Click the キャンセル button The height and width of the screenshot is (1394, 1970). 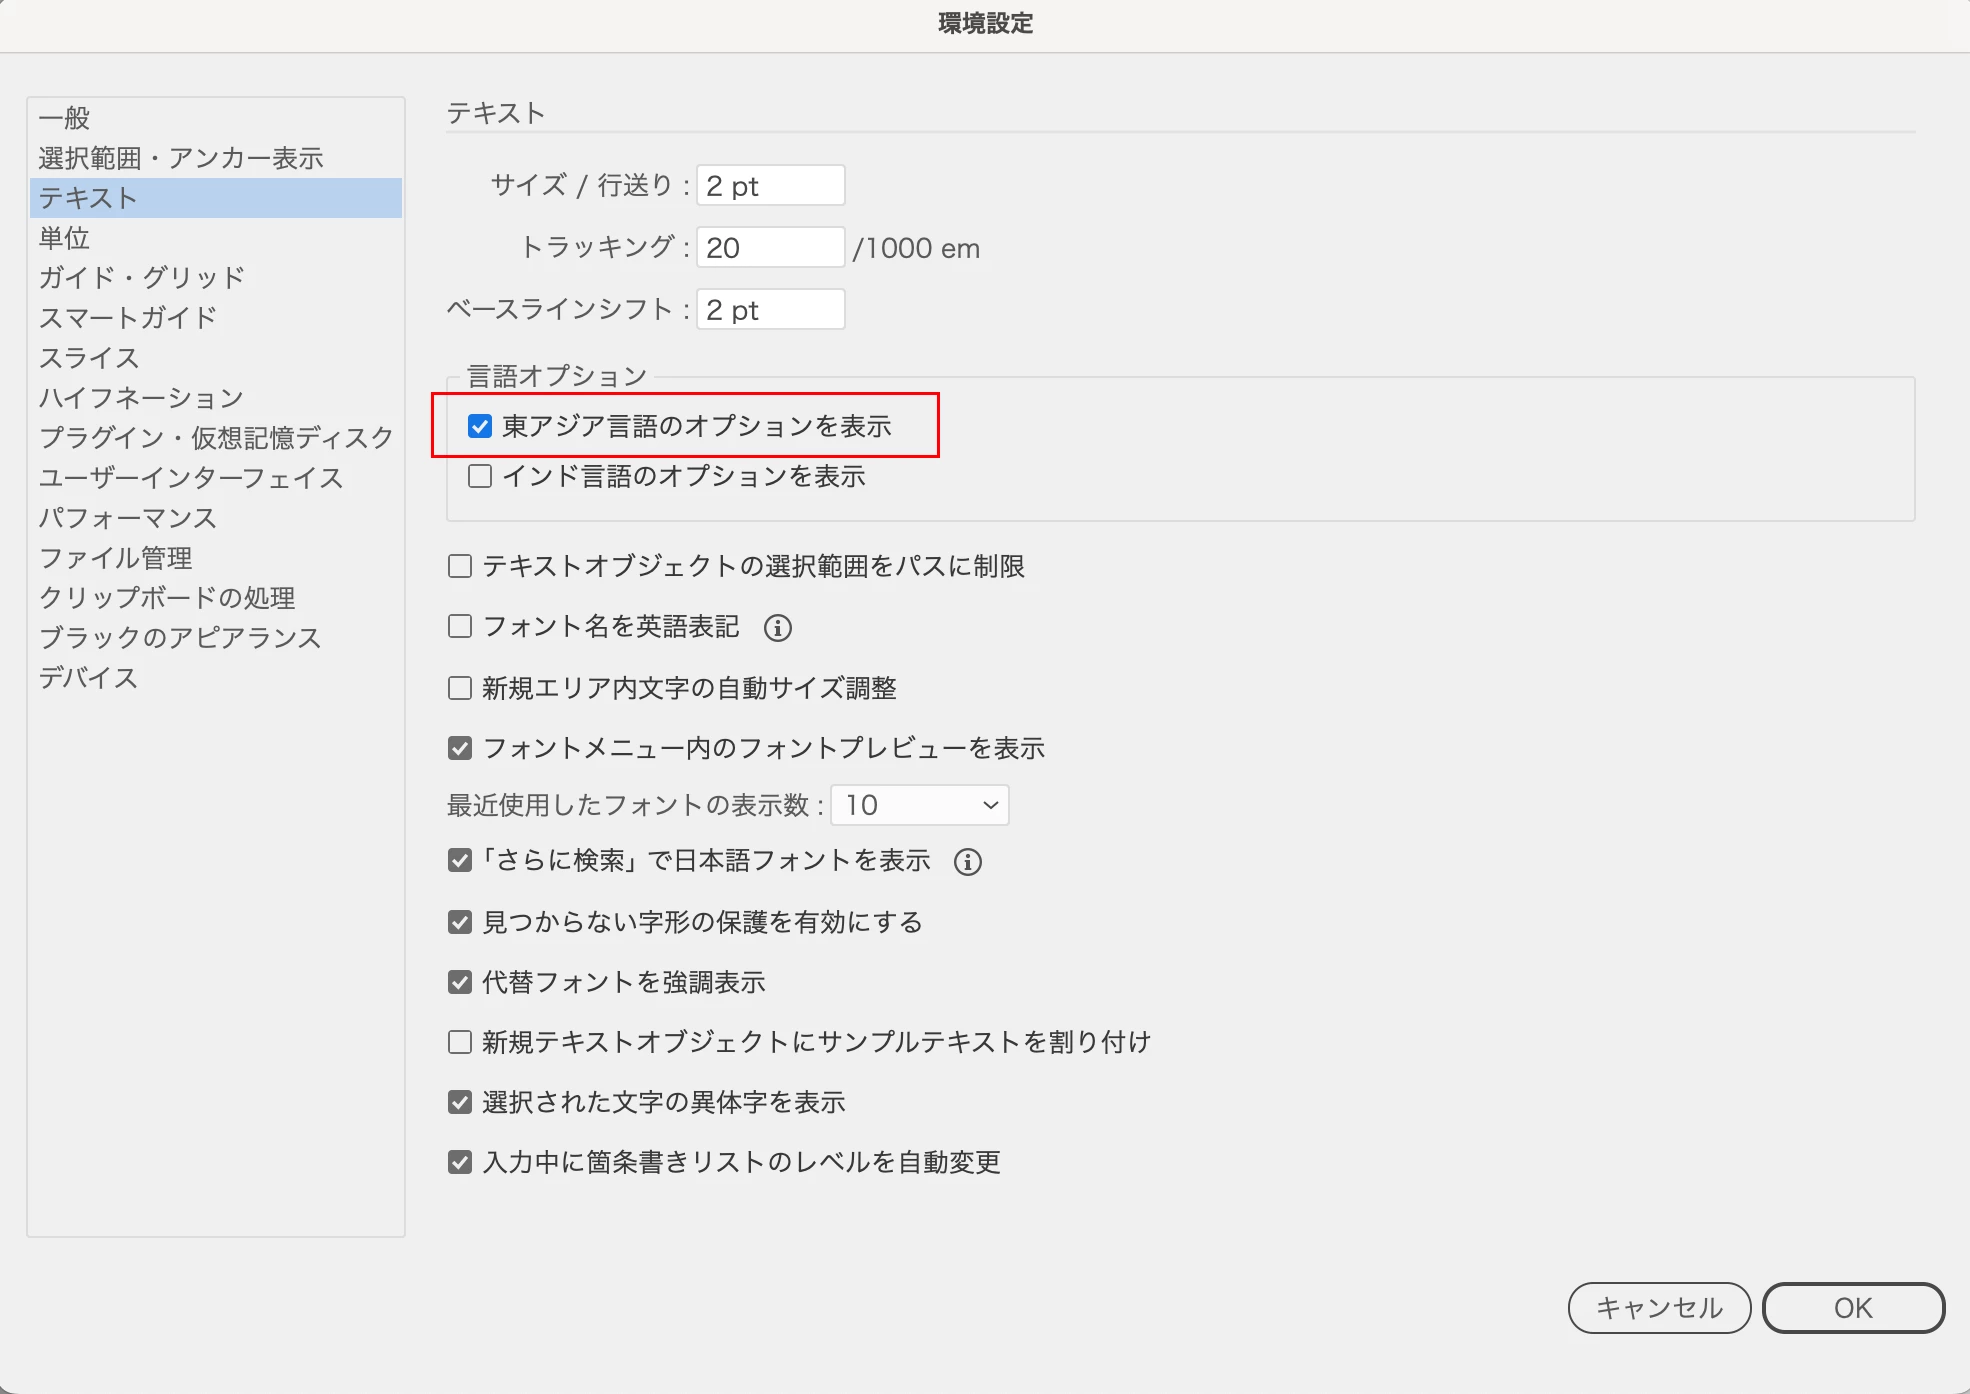1658,1308
